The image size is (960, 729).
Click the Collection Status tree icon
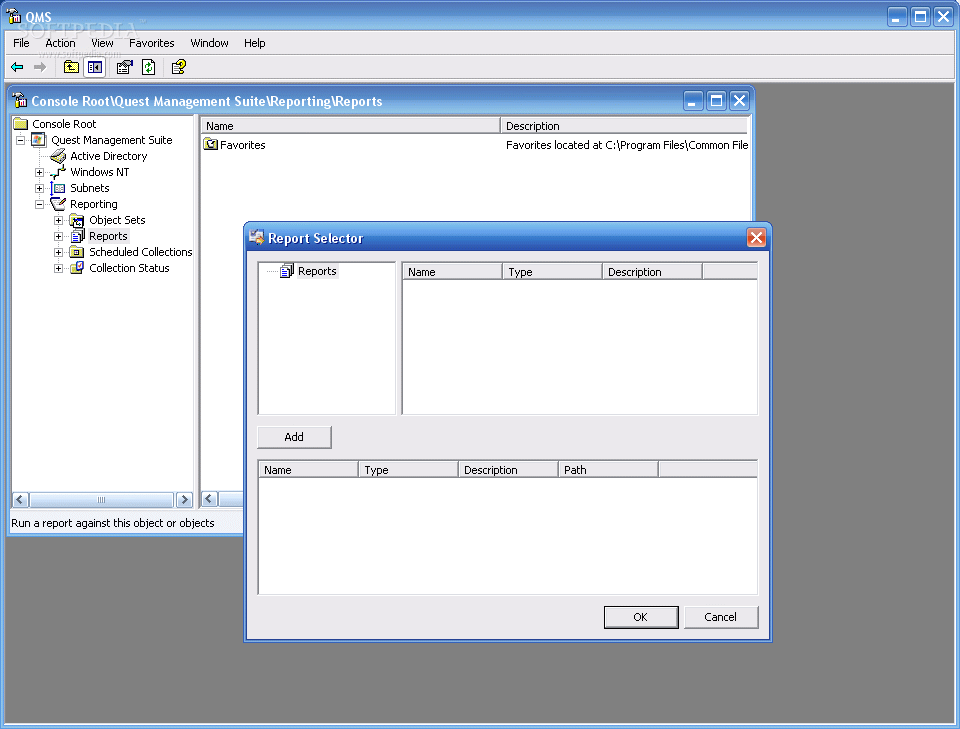[x=77, y=267]
